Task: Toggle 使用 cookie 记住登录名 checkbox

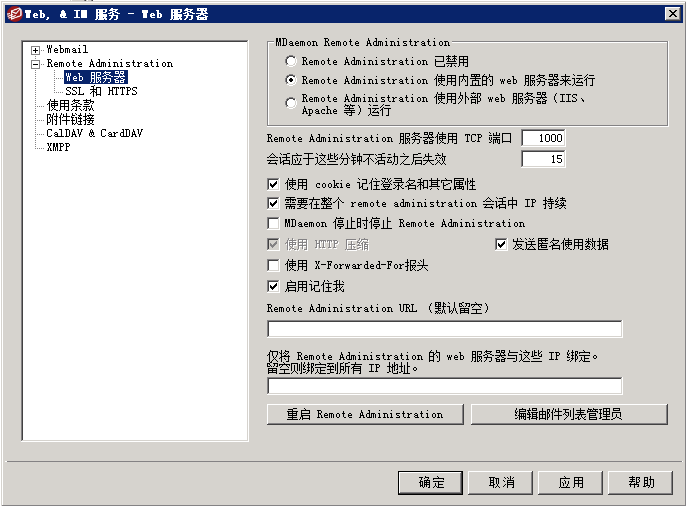Action: [274, 185]
